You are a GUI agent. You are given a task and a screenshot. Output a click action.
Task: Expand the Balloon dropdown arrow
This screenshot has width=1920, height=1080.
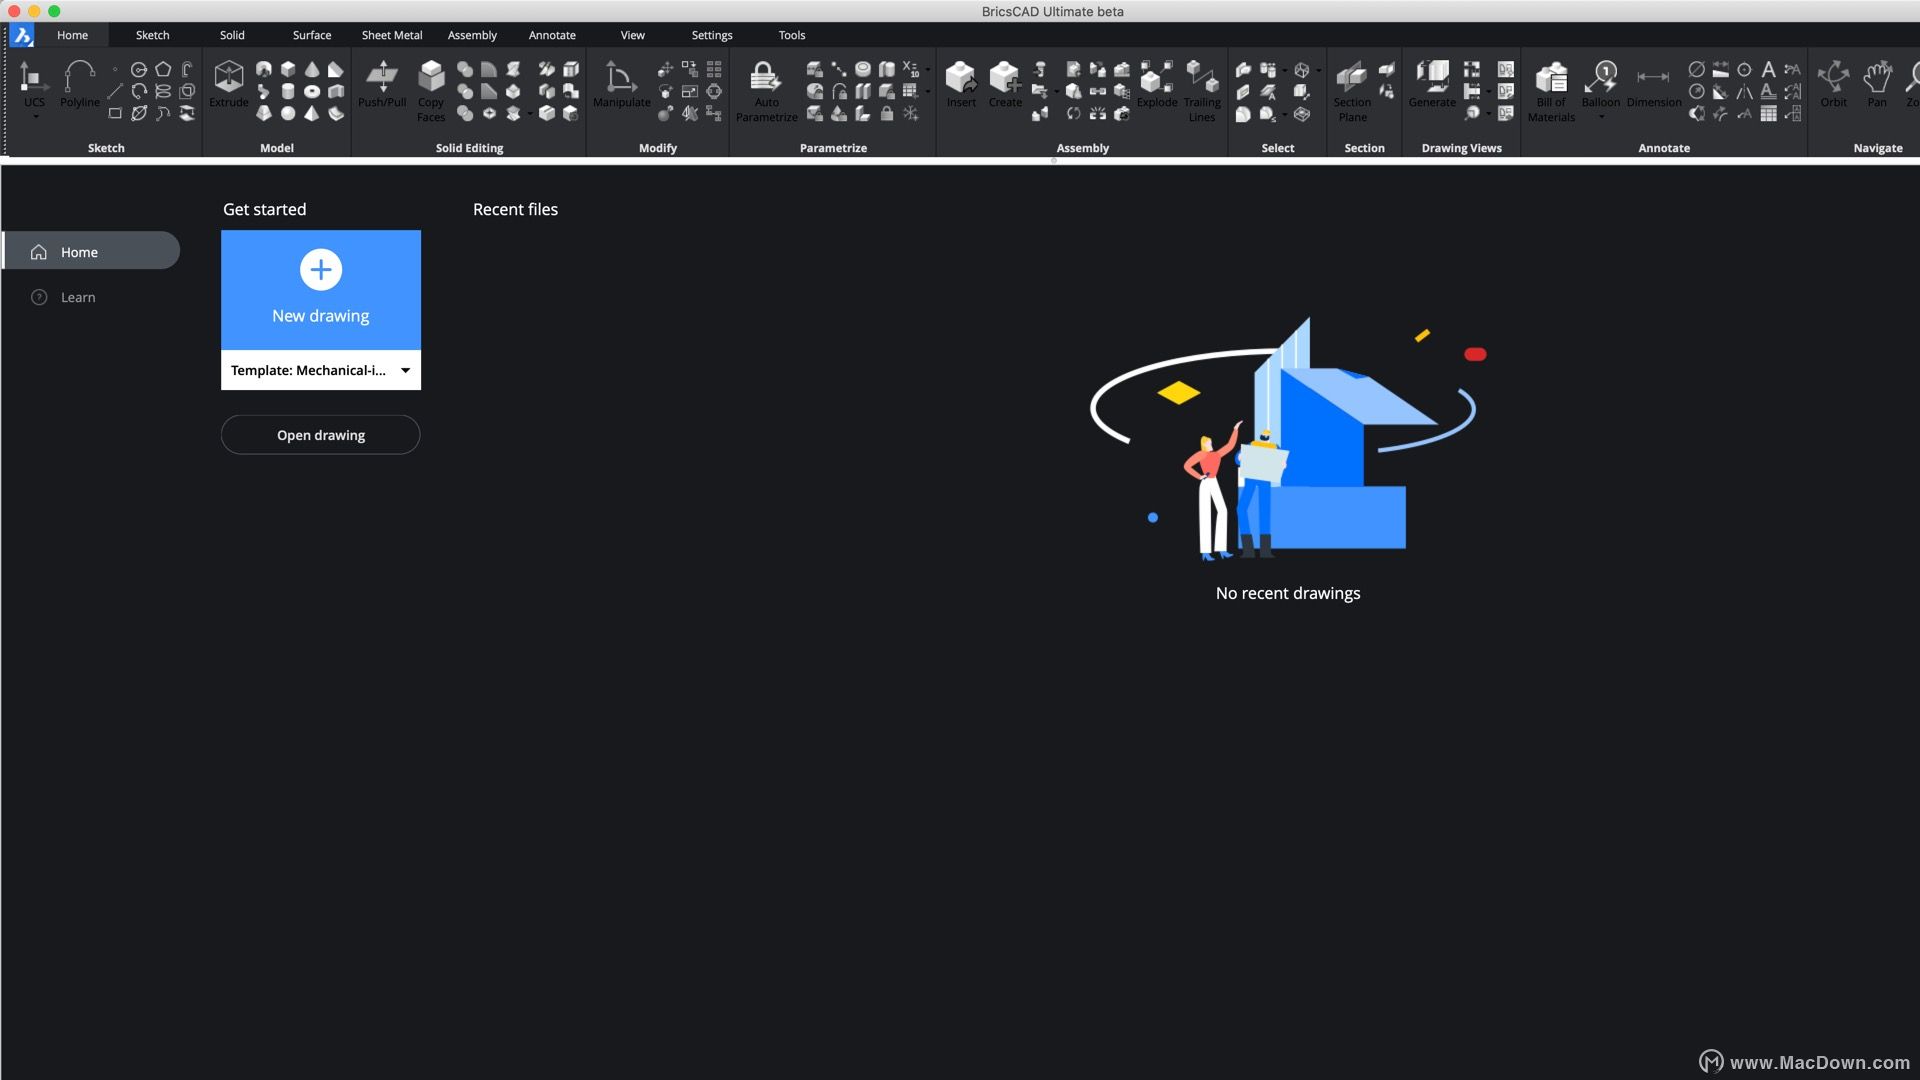1601,118
